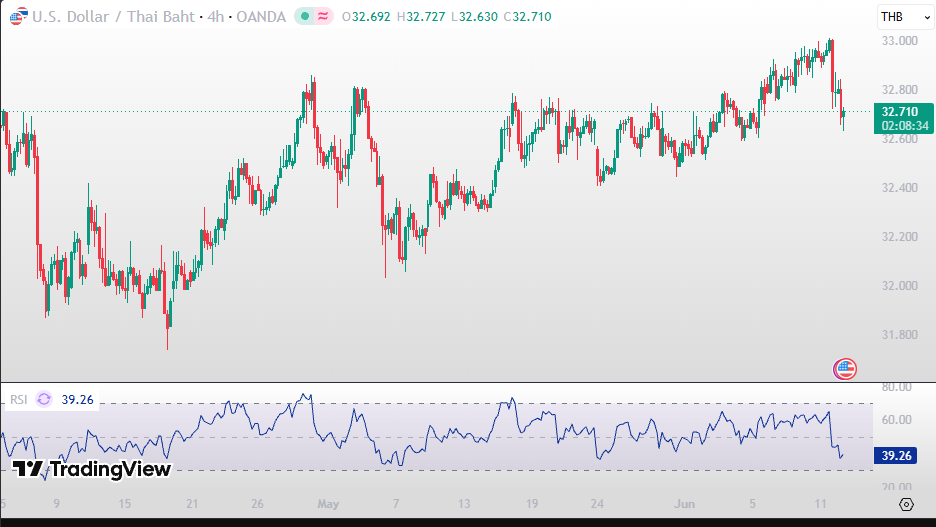Click the RSI refresh indicator icon
The width and height of the screenshot is (936, 527).
[x=44, y=399]
